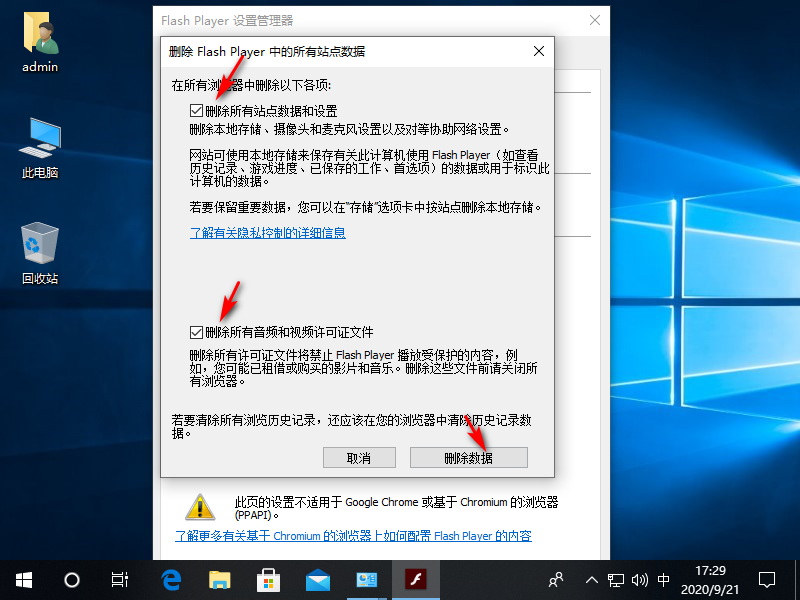Open the Start menu
Viewport: 800px width, 600px height.
[22, 579]
